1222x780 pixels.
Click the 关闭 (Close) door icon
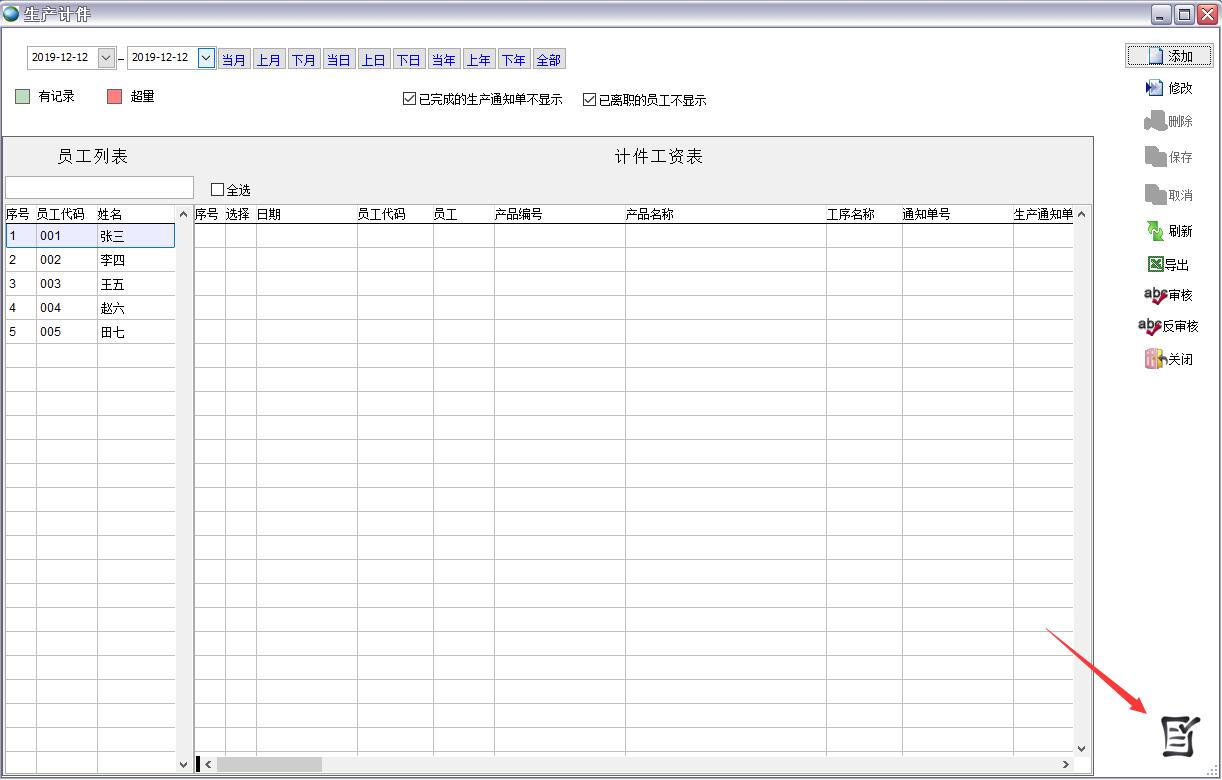1155,359
